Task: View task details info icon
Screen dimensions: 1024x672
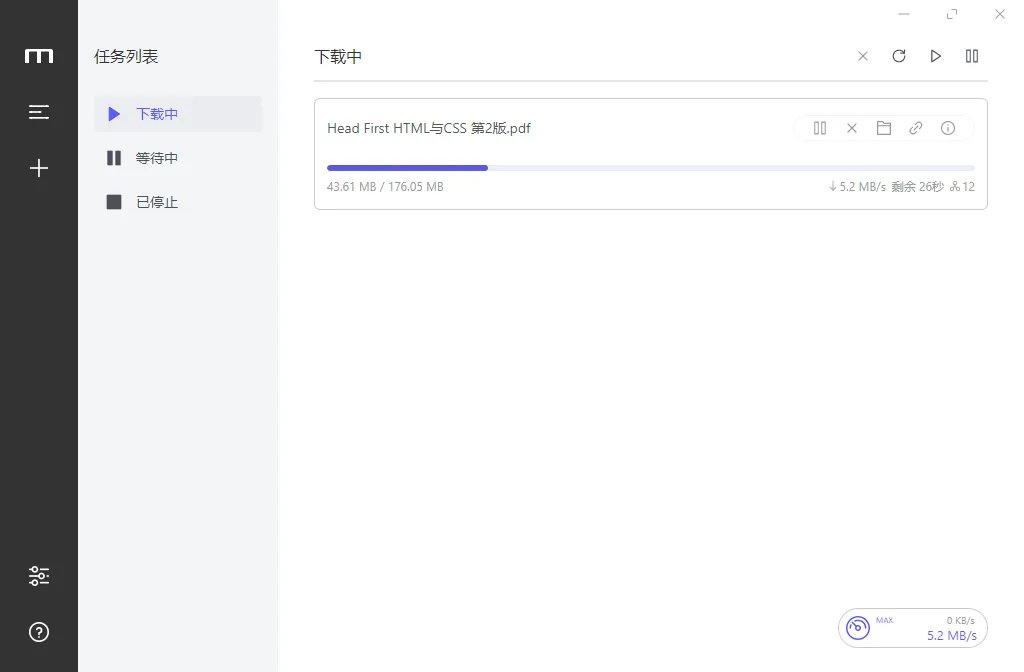Action: pyautogui.click(x=948, y=128)
